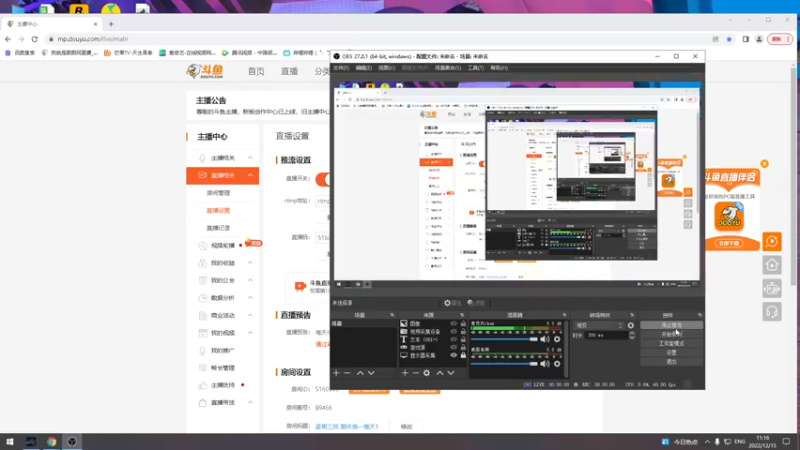Toggle visibility of the text (GDI+) source
The width and height of the screenshot is (800, 450).
[454, 339]
